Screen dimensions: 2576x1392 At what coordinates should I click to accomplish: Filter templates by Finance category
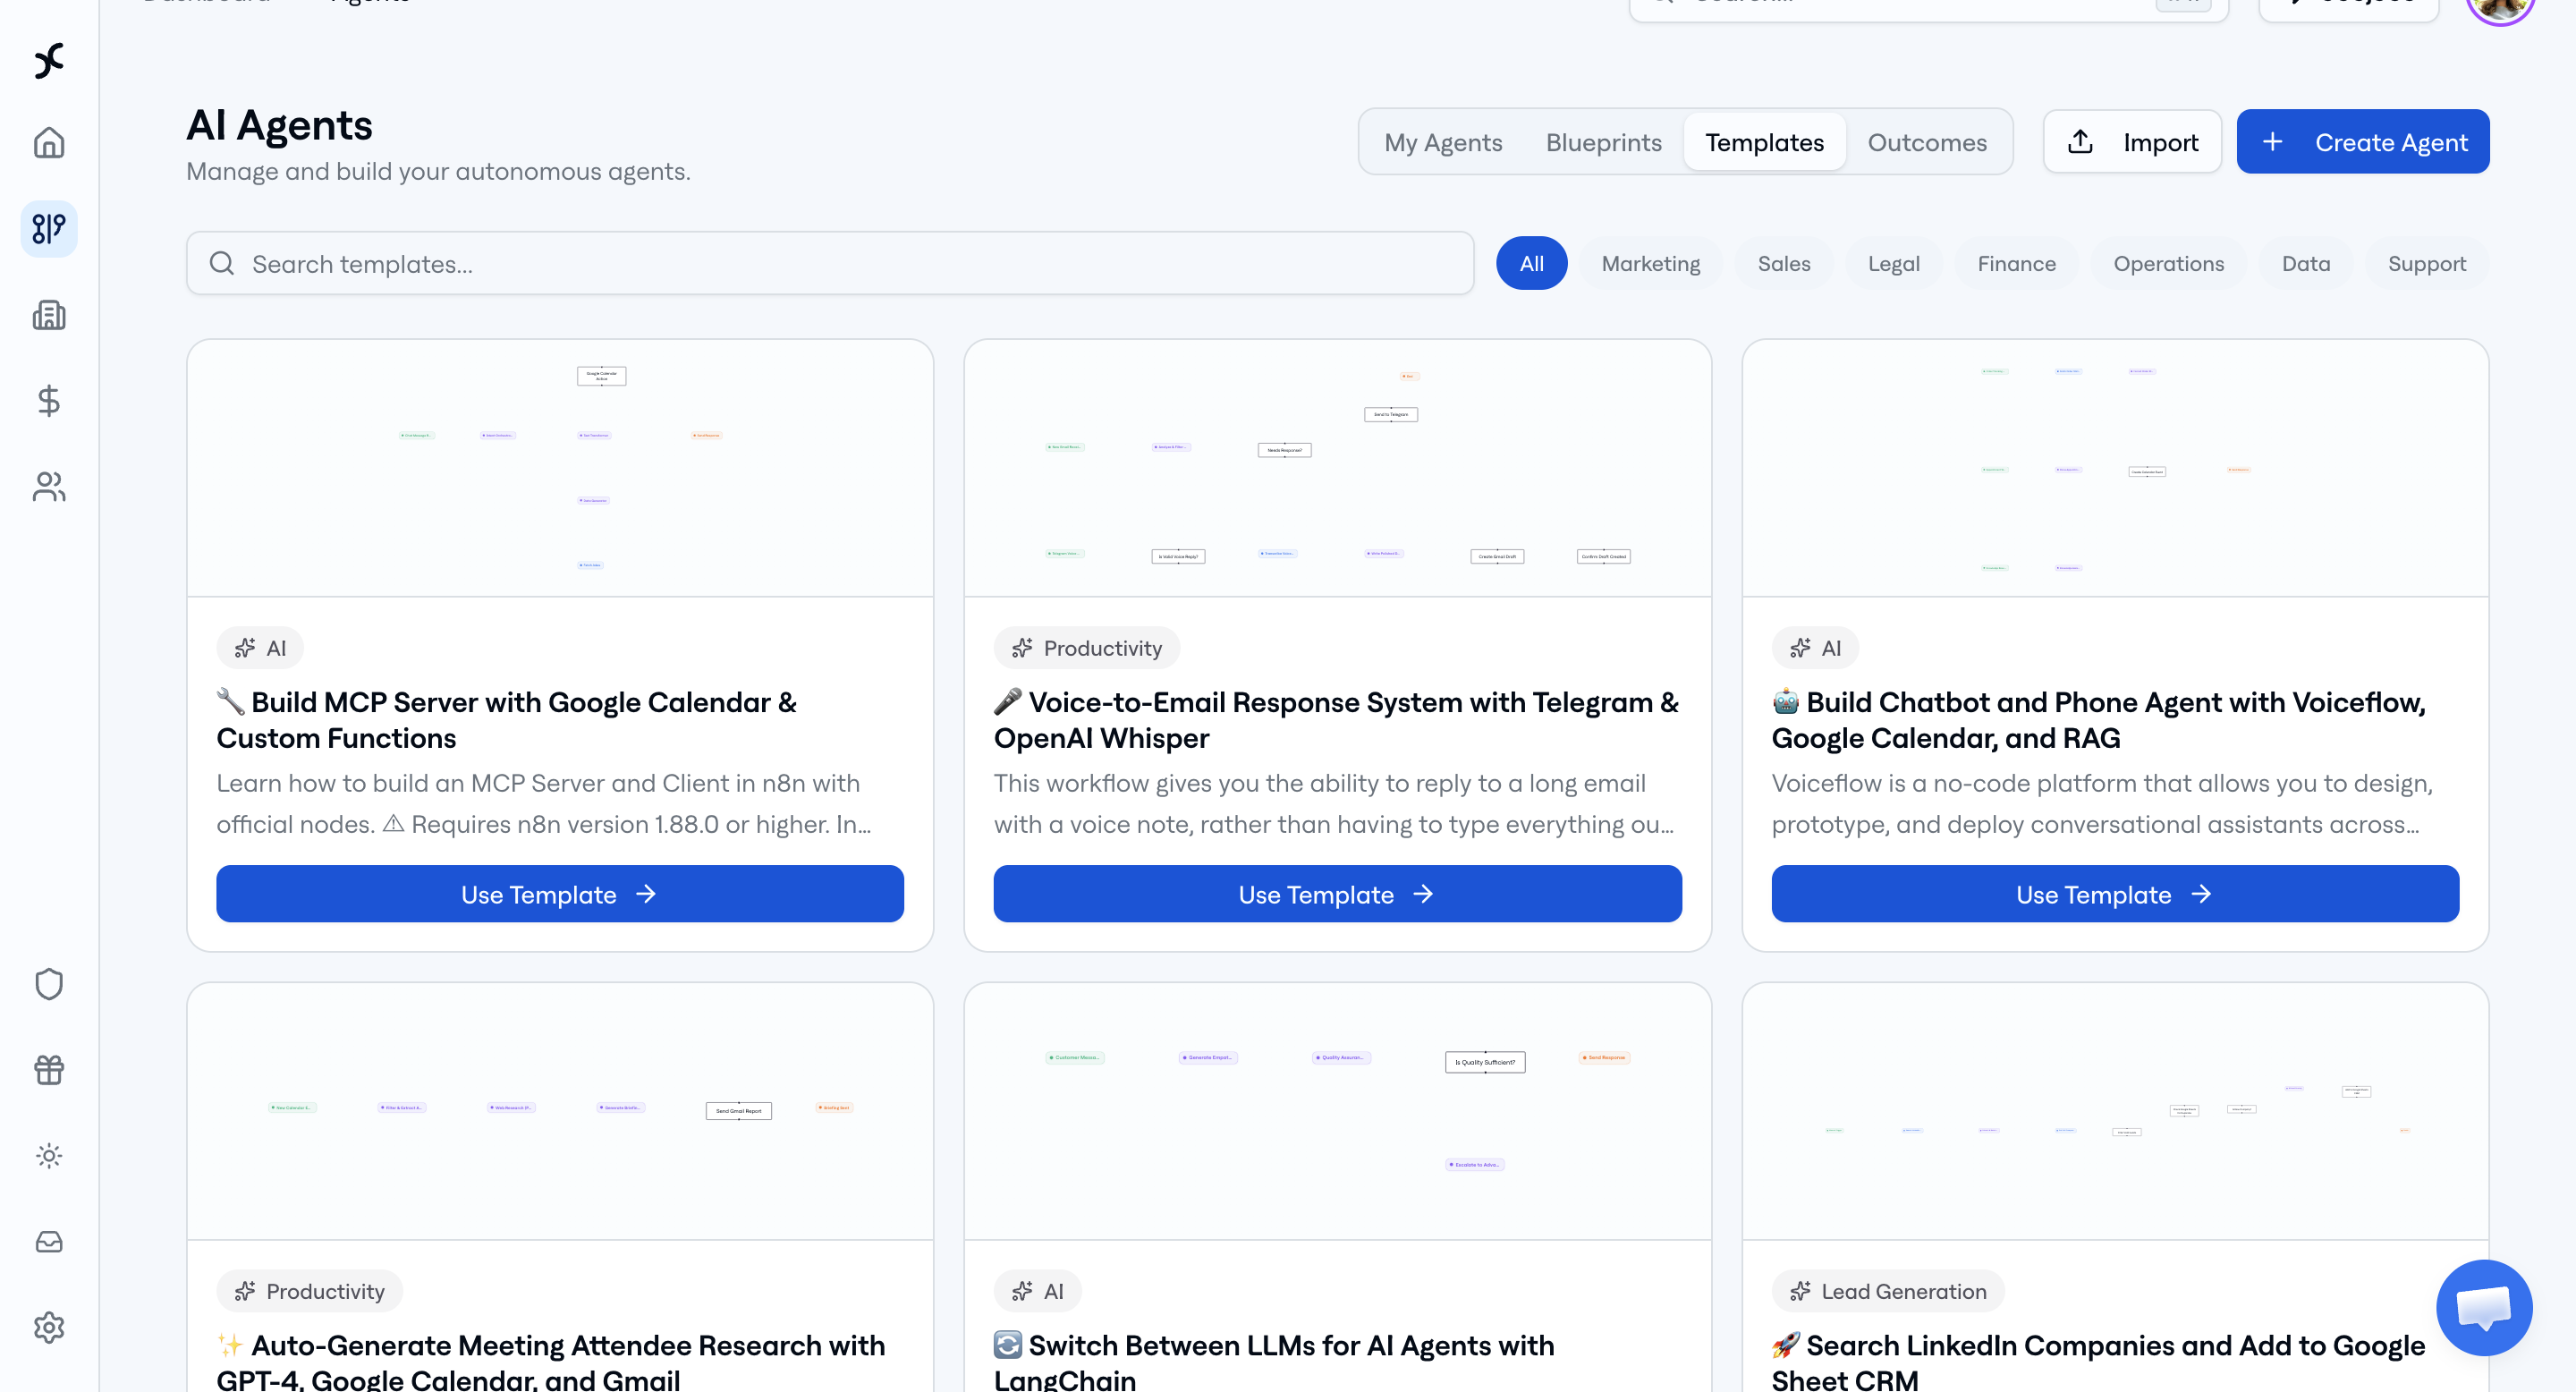[x=2016, y=264]
